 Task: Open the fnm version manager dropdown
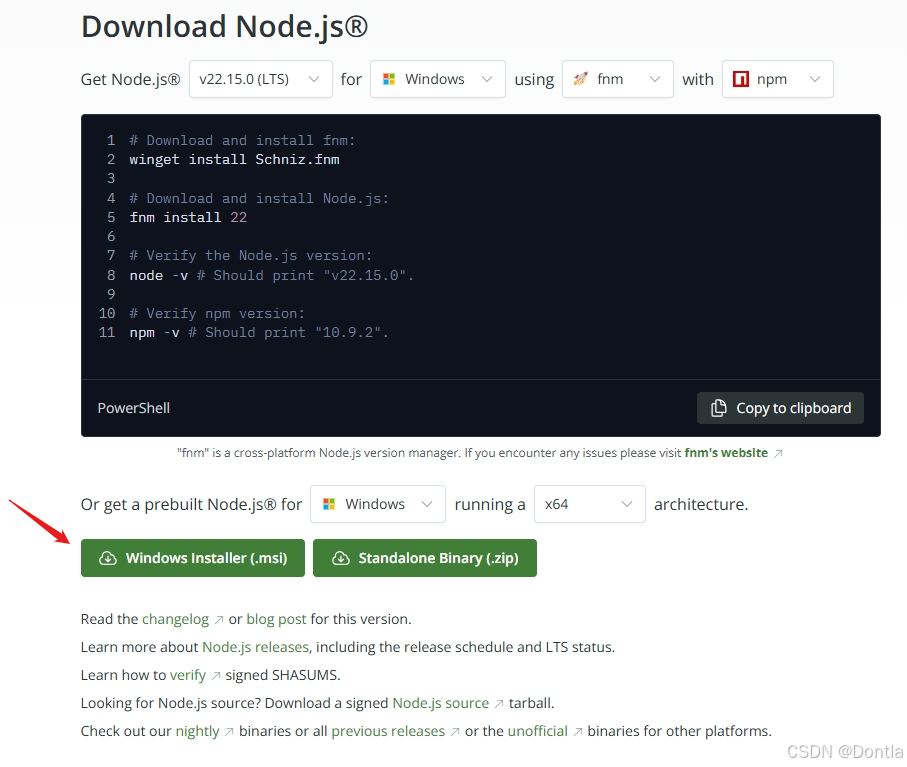[618, 79]
